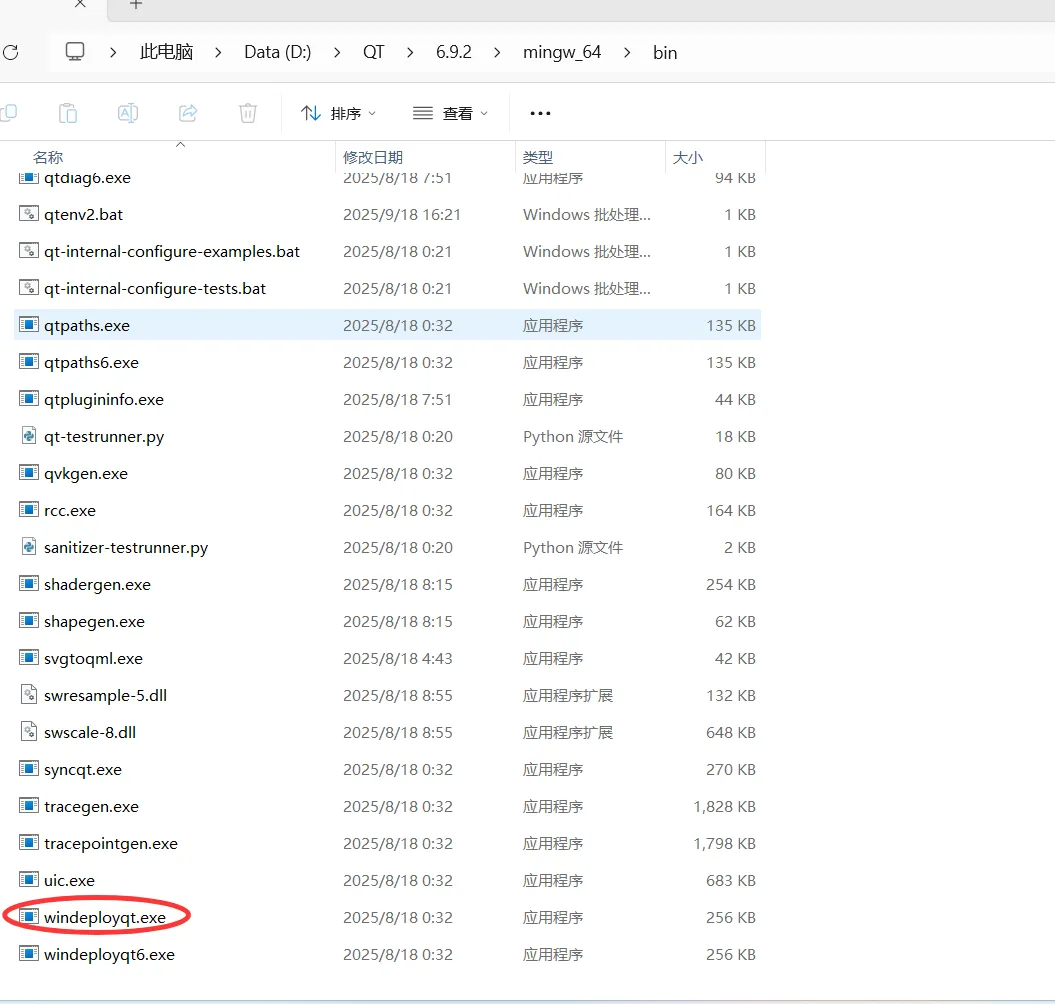Sort by 类型 column header
This screenshot has height=1004, width=1055.
(538, 157)
